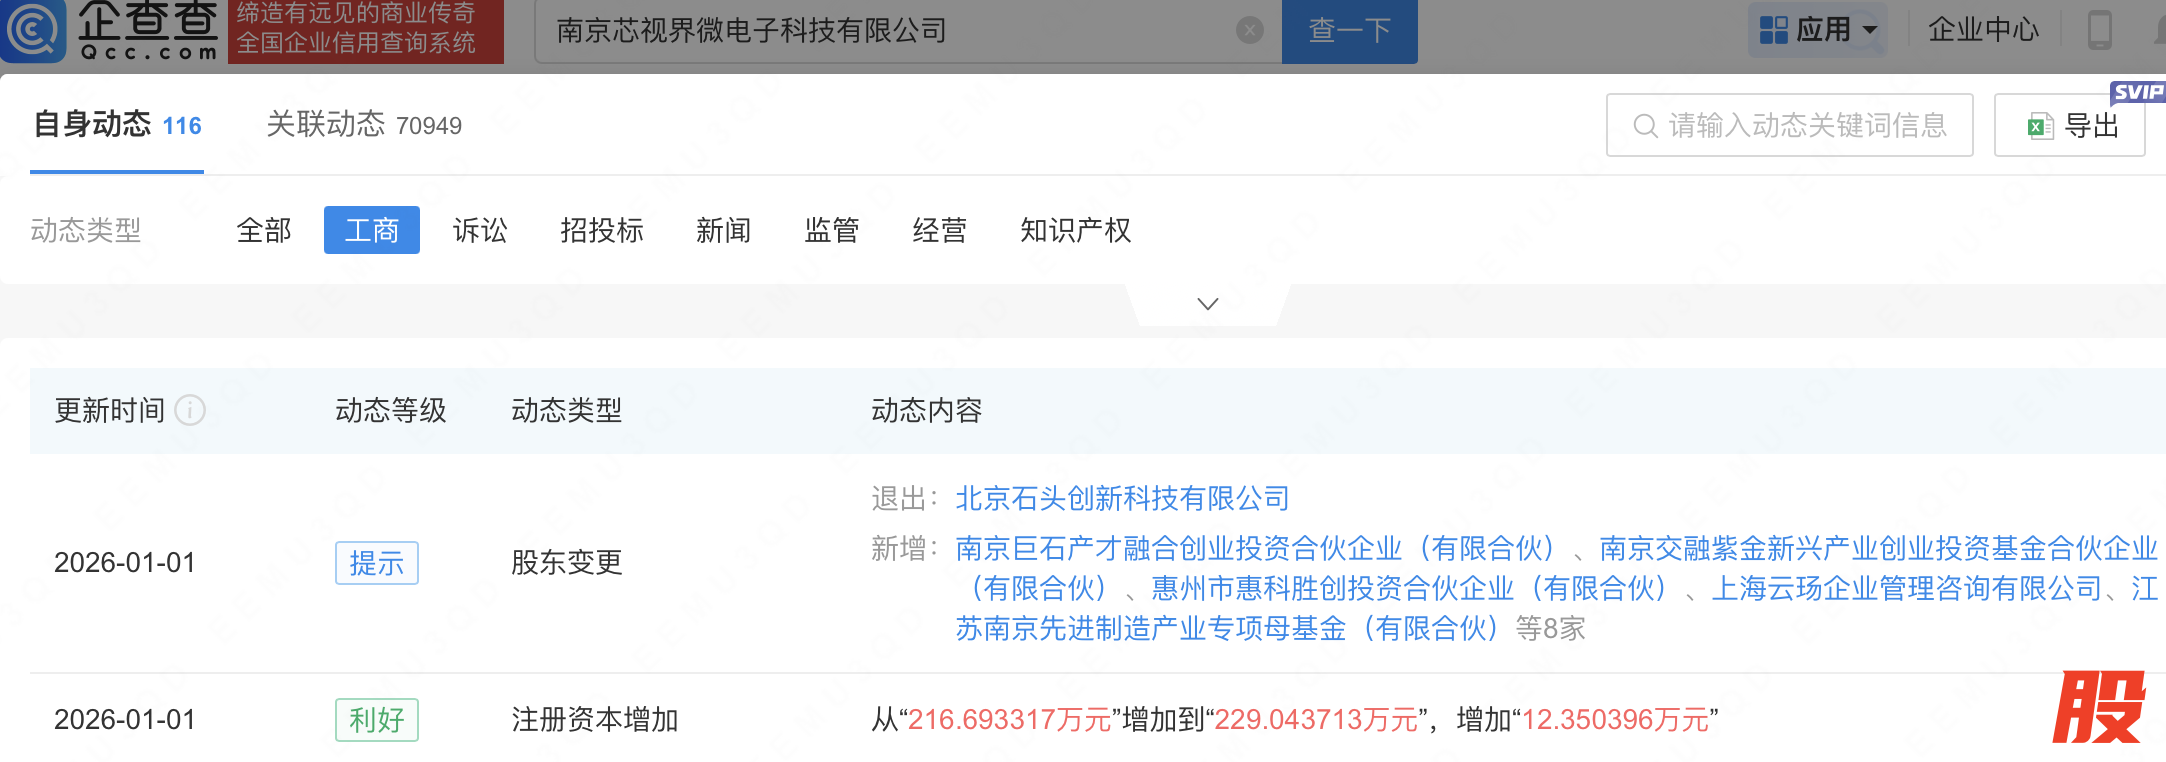Viewport: 2166px width, 762px height.
Task: Expand the filter panel chevron
Action: 1208,304
